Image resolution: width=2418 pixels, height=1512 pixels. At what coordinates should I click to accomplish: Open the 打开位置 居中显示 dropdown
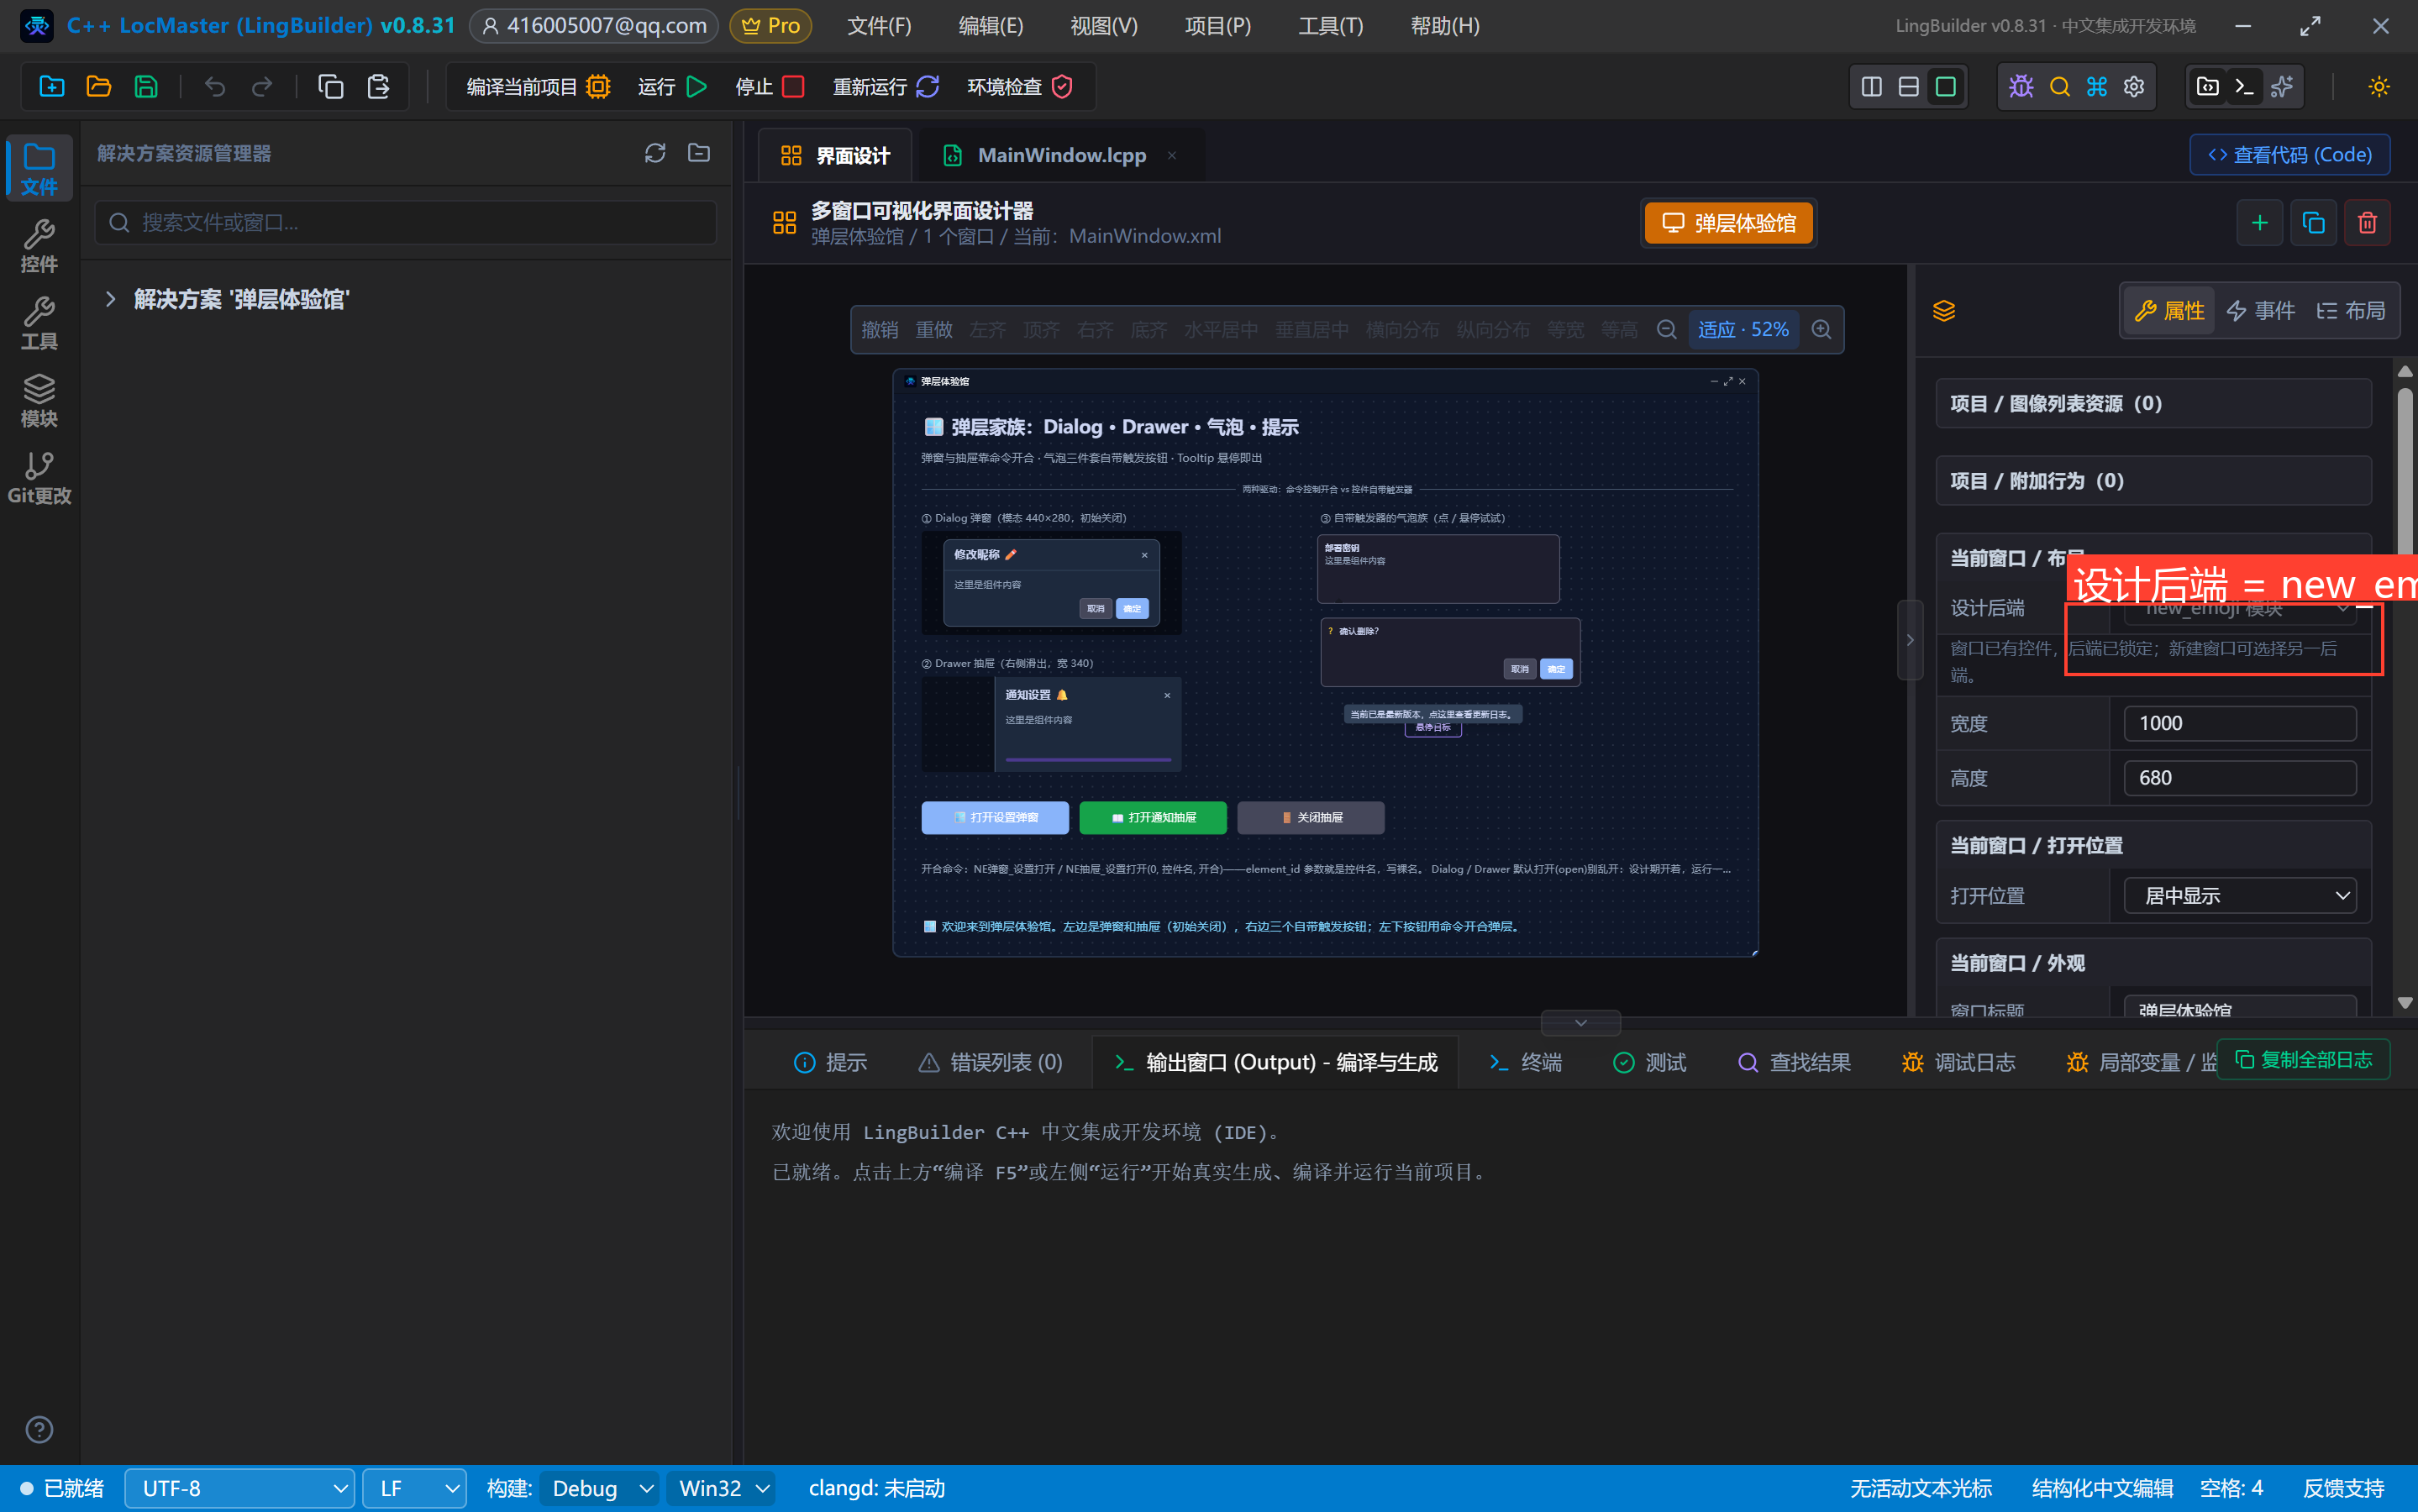click(x=2240, y=895)
